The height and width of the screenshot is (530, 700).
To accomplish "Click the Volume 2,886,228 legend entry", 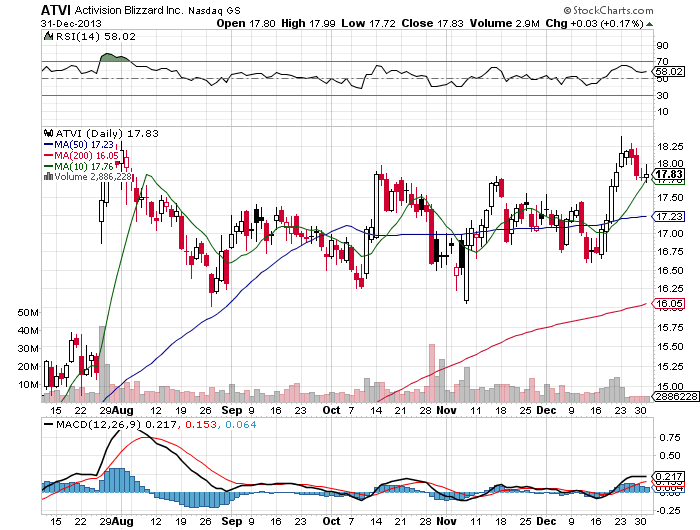I will [x=93, y=177].
